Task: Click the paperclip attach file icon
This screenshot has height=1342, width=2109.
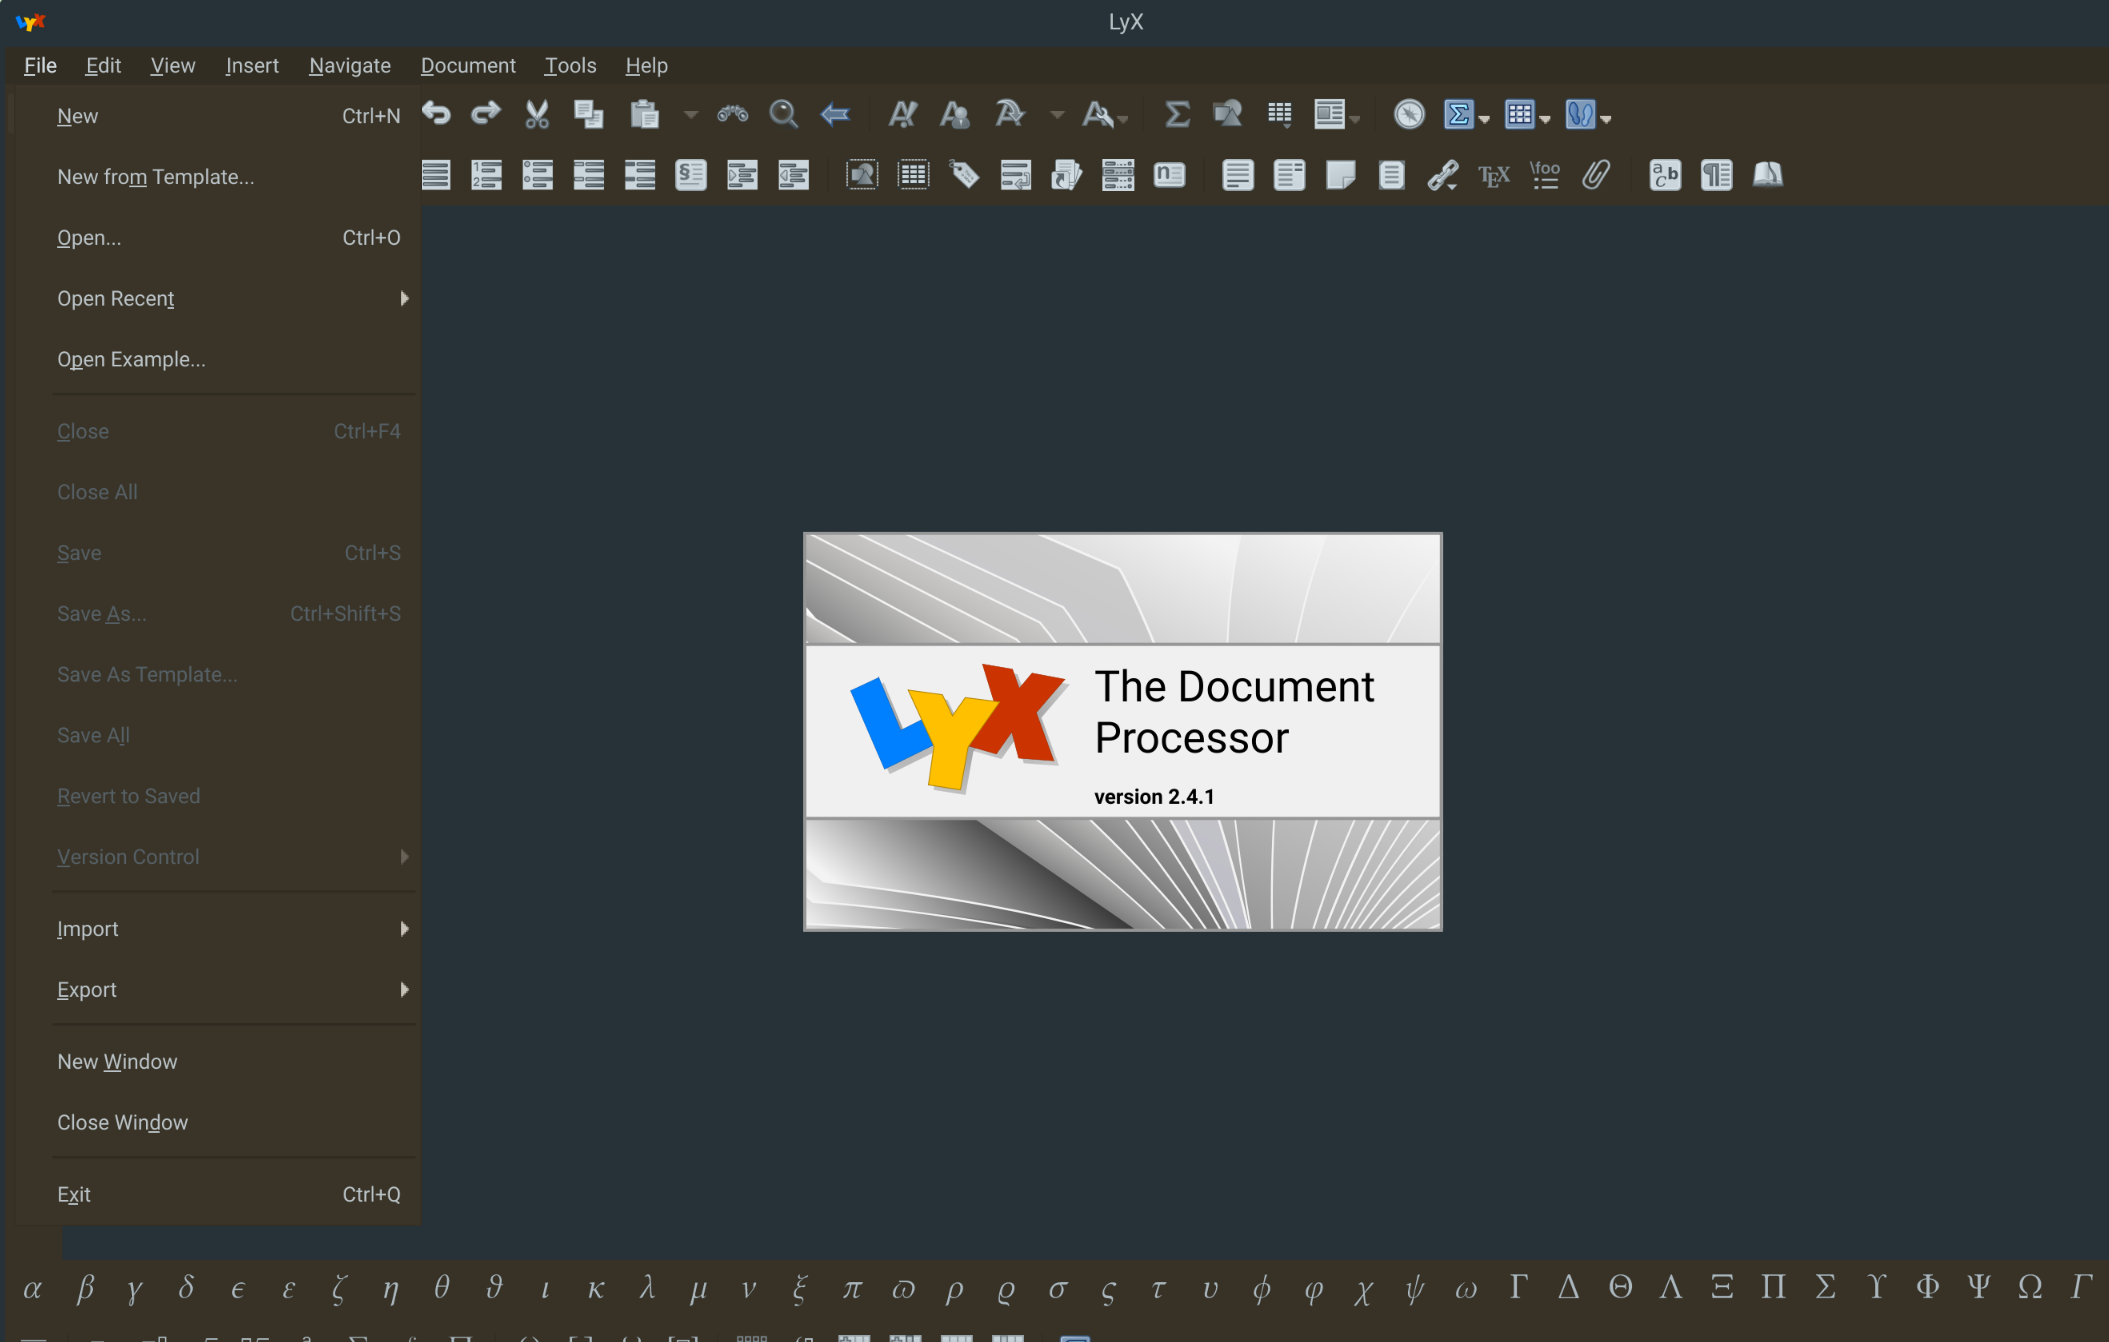Action: tap(1596, 176)
